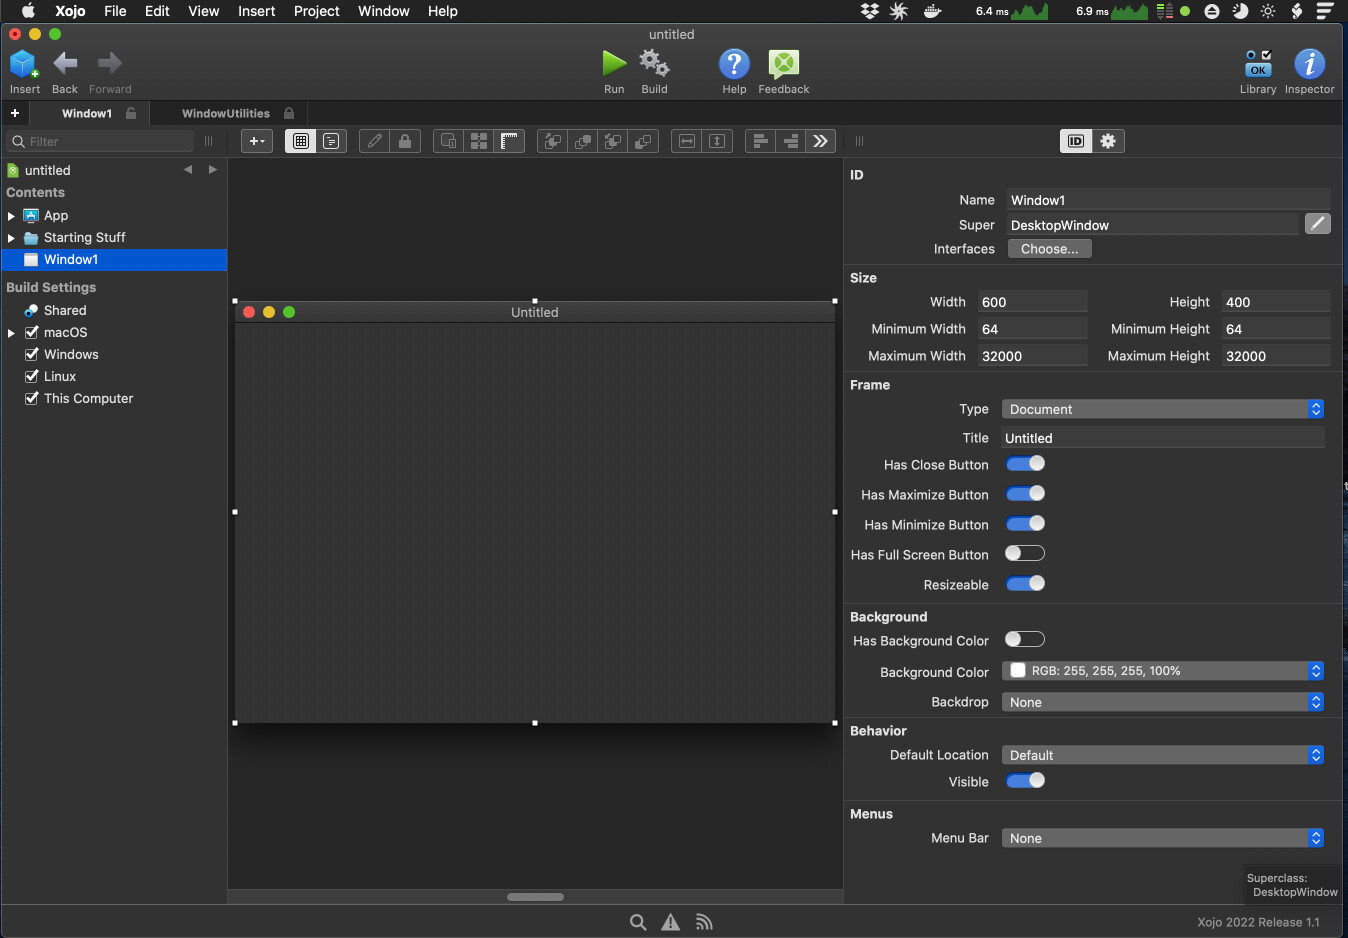Image resolution: width=1348 pixels, height=938 pixels.
Task: Click the white Background Color swatch
Action: [x=1018, y=671]
